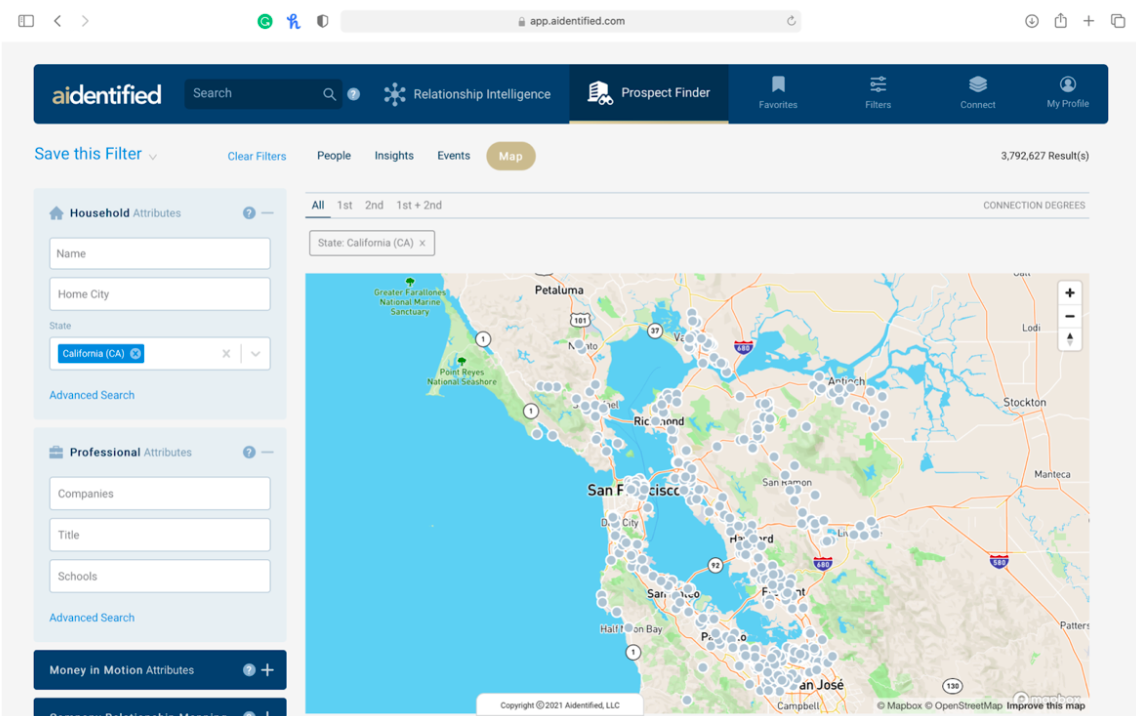Open Favorites bookmark icon in header
The width and height of the screenshot is (1136, 716).
[778, 85]
